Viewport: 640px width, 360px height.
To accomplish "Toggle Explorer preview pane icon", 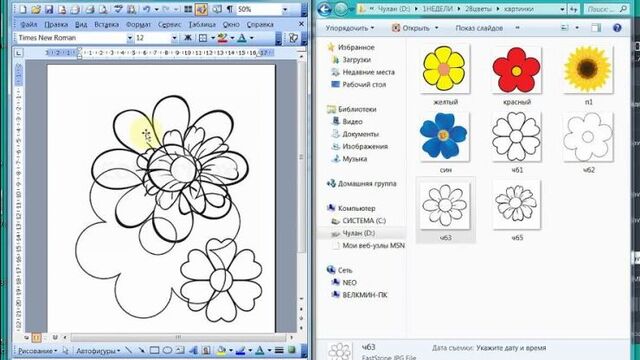I will point(596,28).
